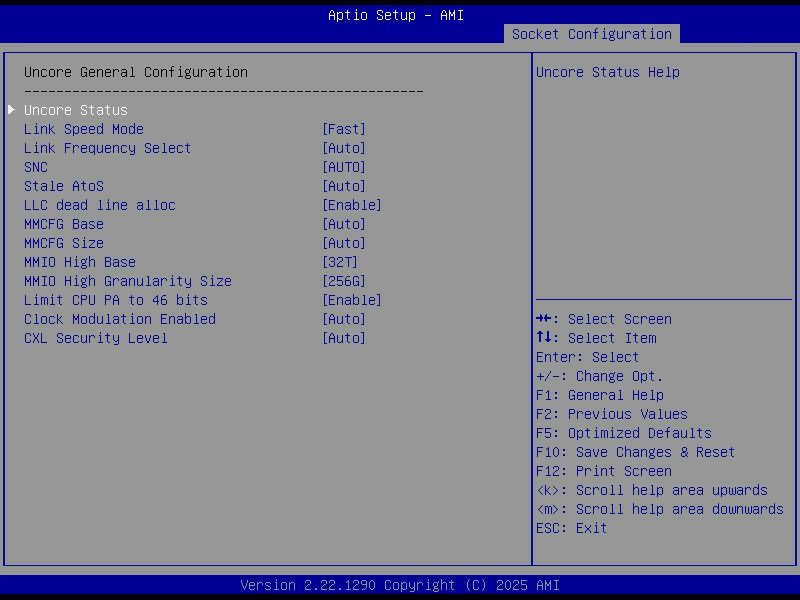
Task: Open the [256G] granularity value
Action: point(344,281)
